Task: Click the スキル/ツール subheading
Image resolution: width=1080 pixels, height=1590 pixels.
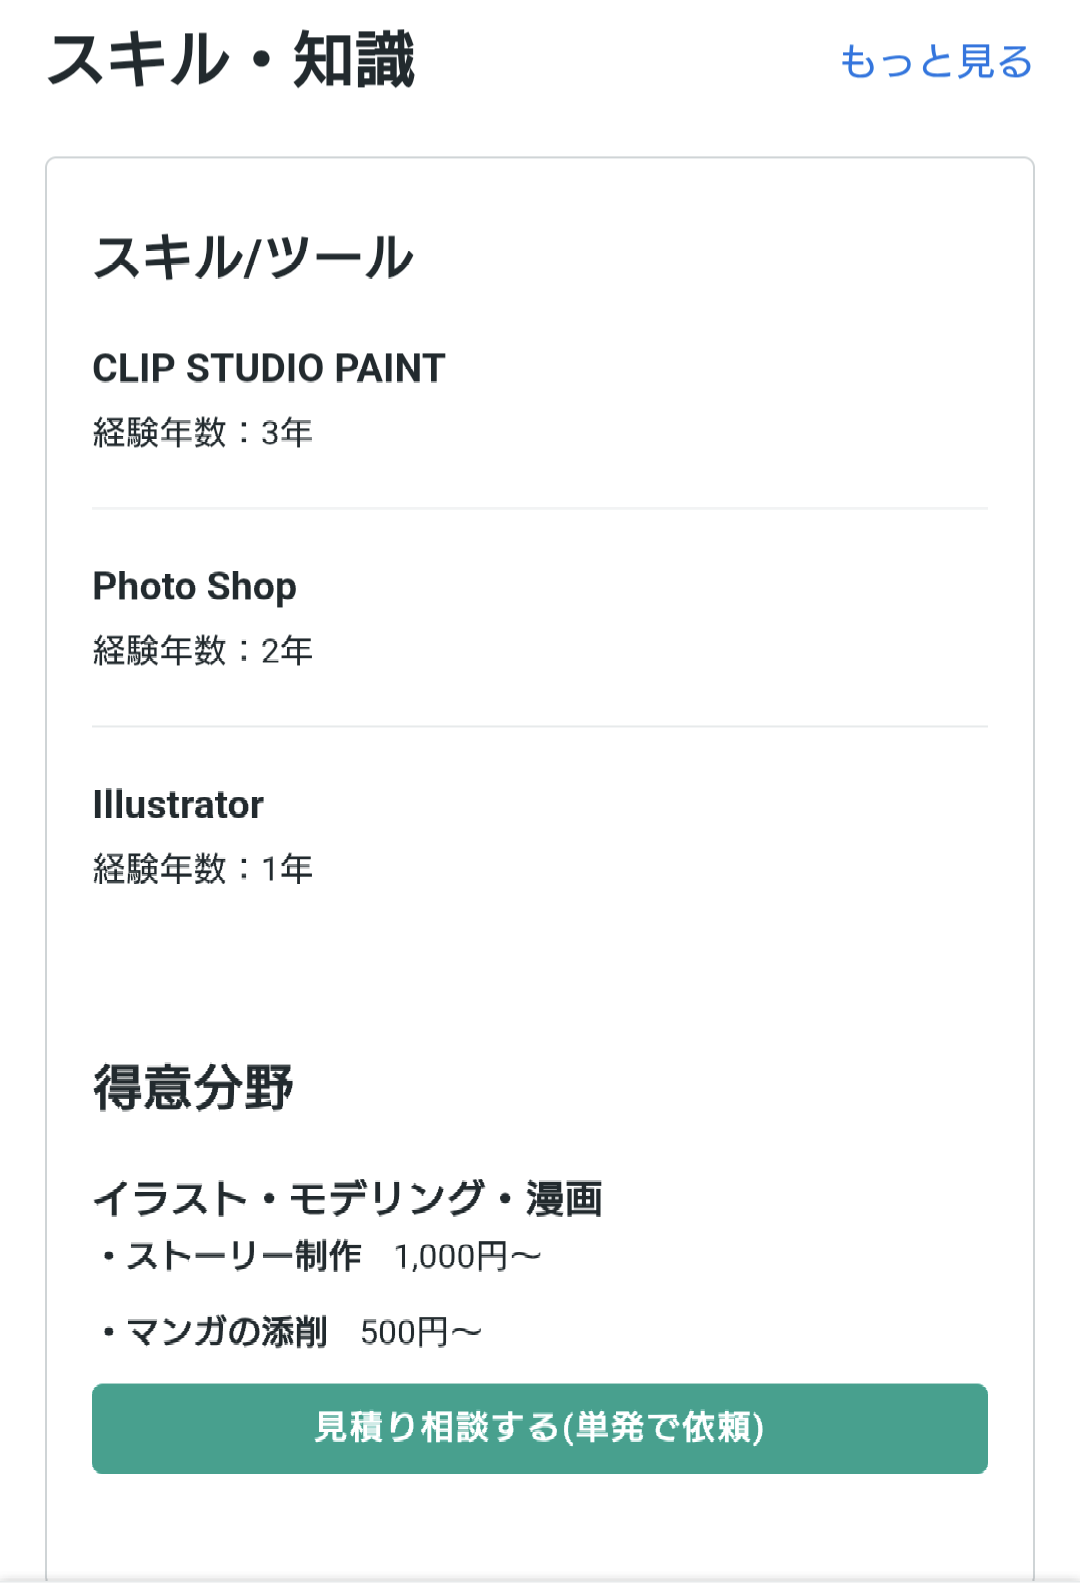Action: pos(253,257)
